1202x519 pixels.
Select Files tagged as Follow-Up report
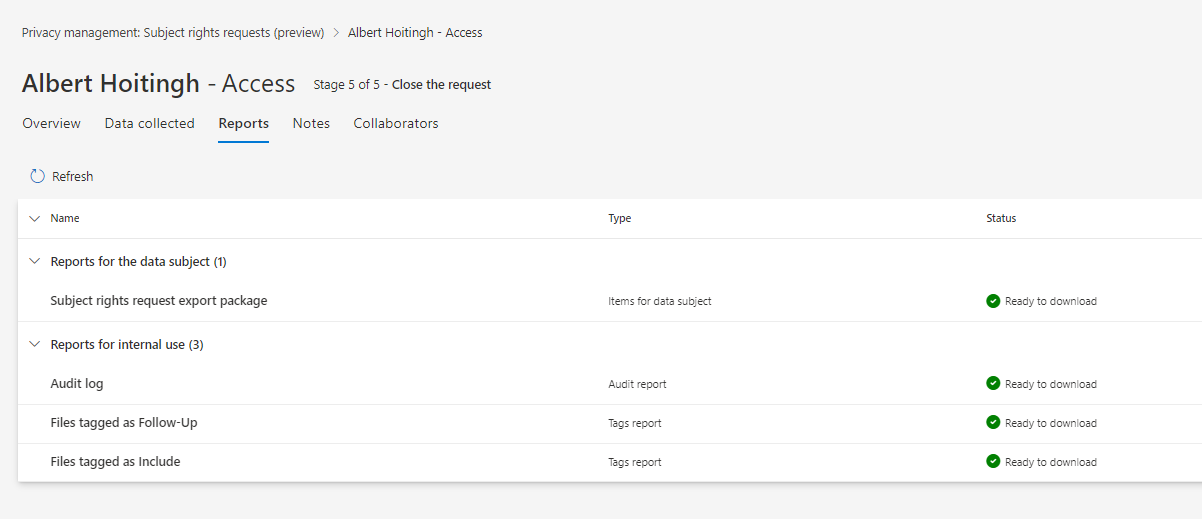click(124, 423)
